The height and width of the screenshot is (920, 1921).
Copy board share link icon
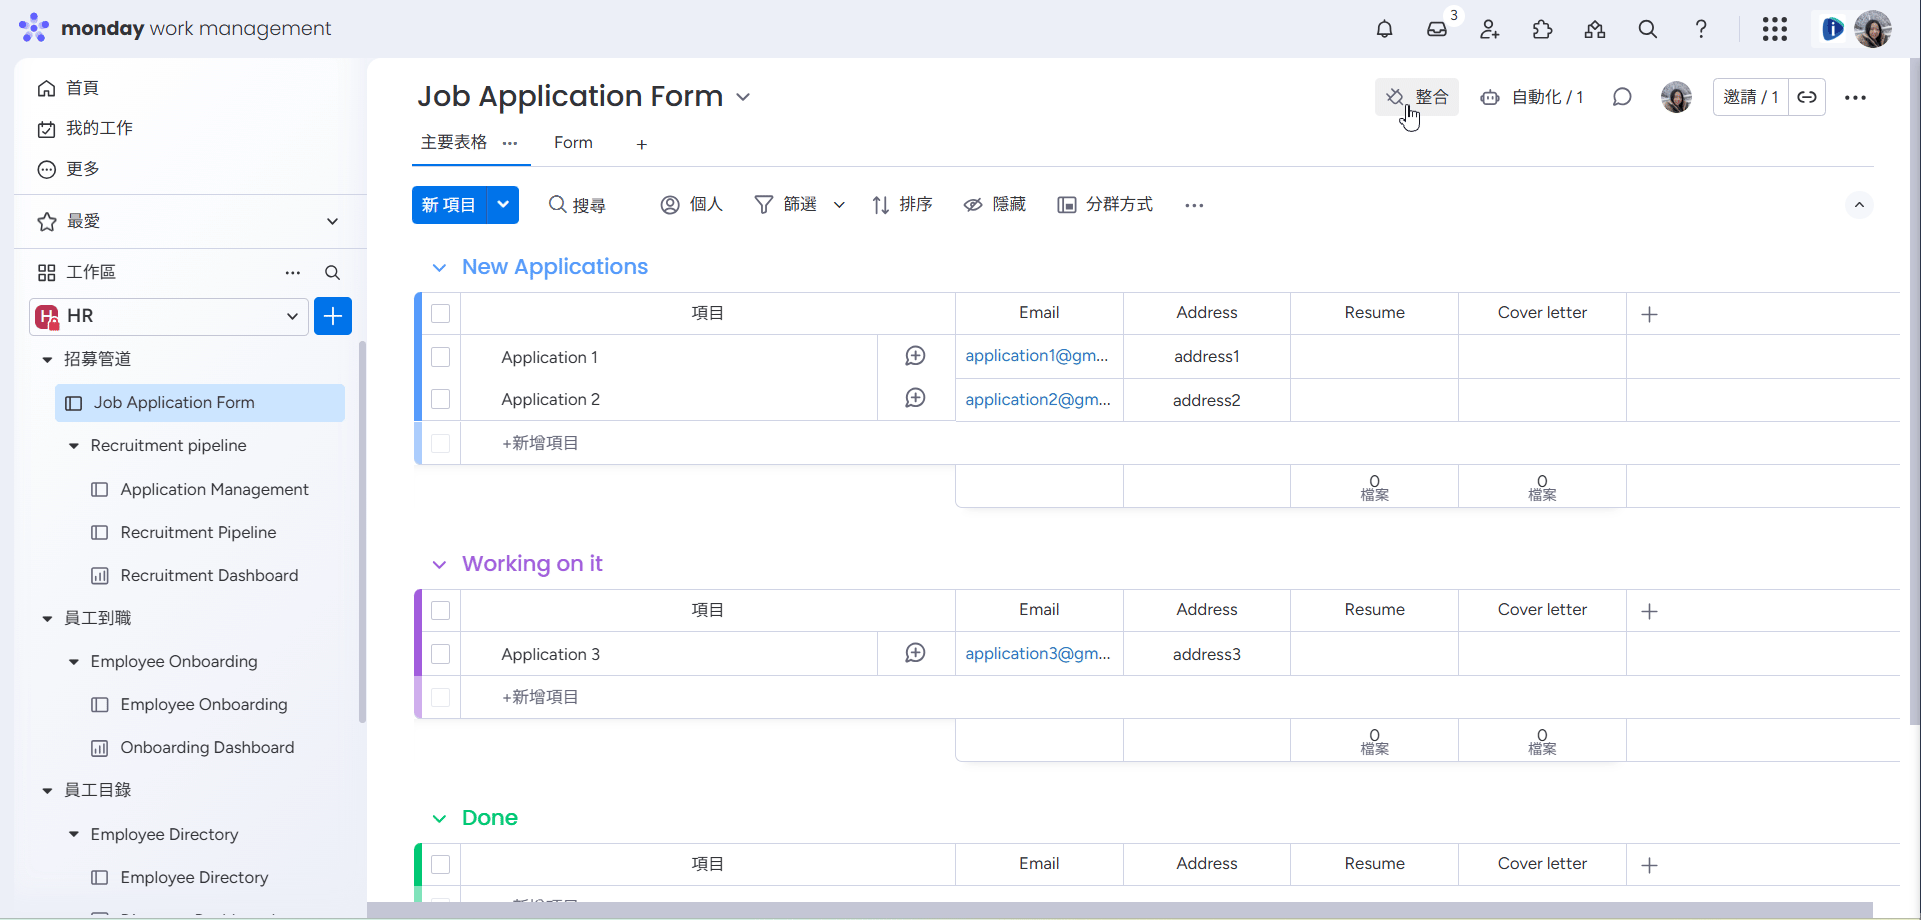tap(1807, 97)
